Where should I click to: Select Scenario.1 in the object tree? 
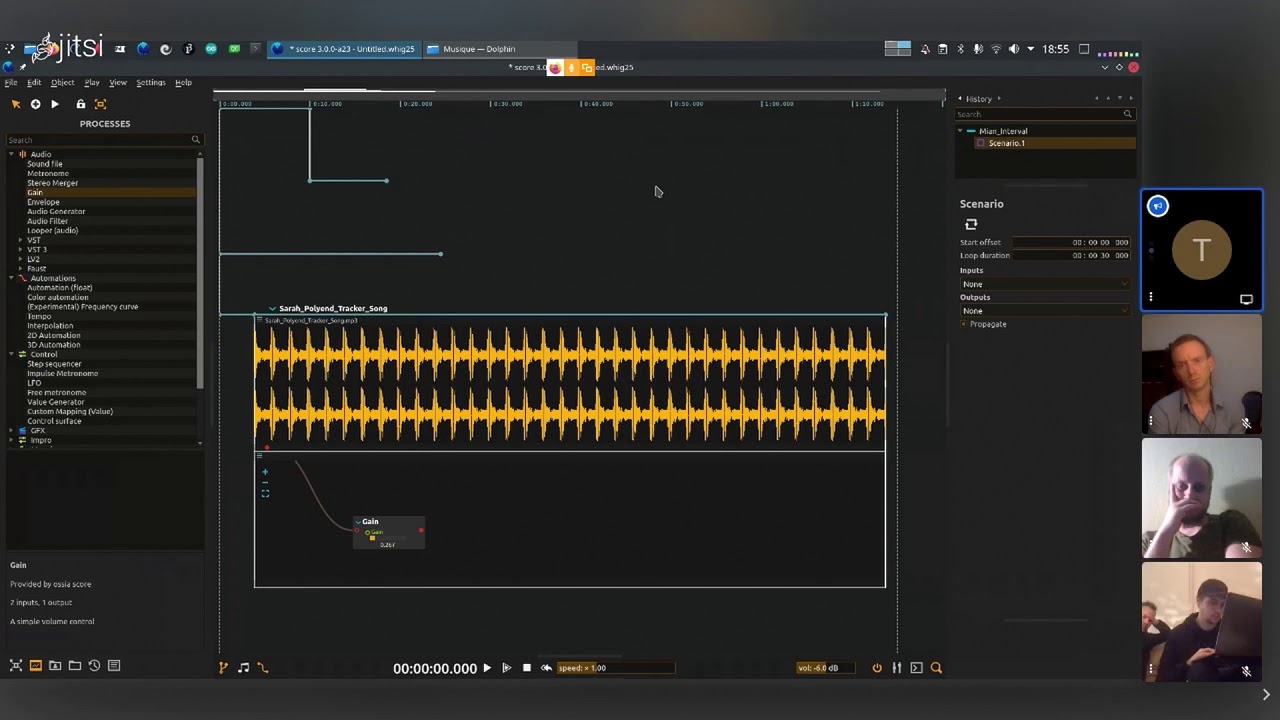click(1006, 143)
